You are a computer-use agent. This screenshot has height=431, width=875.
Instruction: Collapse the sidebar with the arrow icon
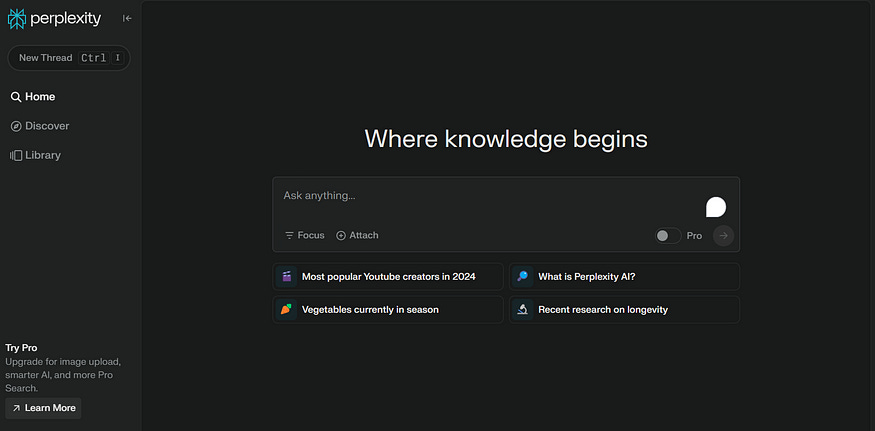127,18
